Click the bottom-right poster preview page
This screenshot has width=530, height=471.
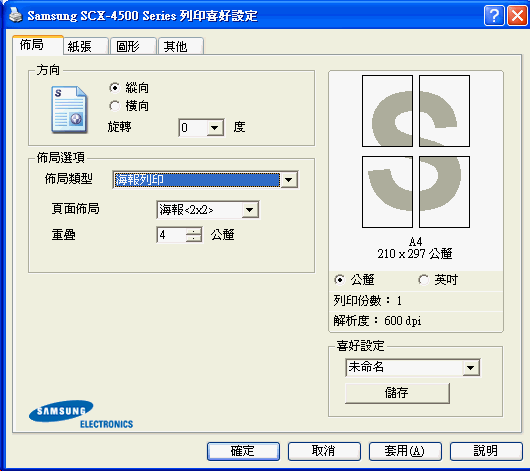coord(444,192)
